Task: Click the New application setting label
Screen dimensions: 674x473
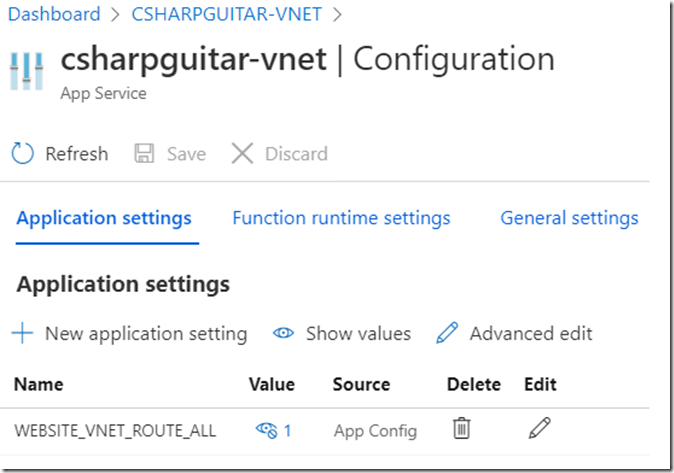Action: pyautogui.click(x=146, y=333)
